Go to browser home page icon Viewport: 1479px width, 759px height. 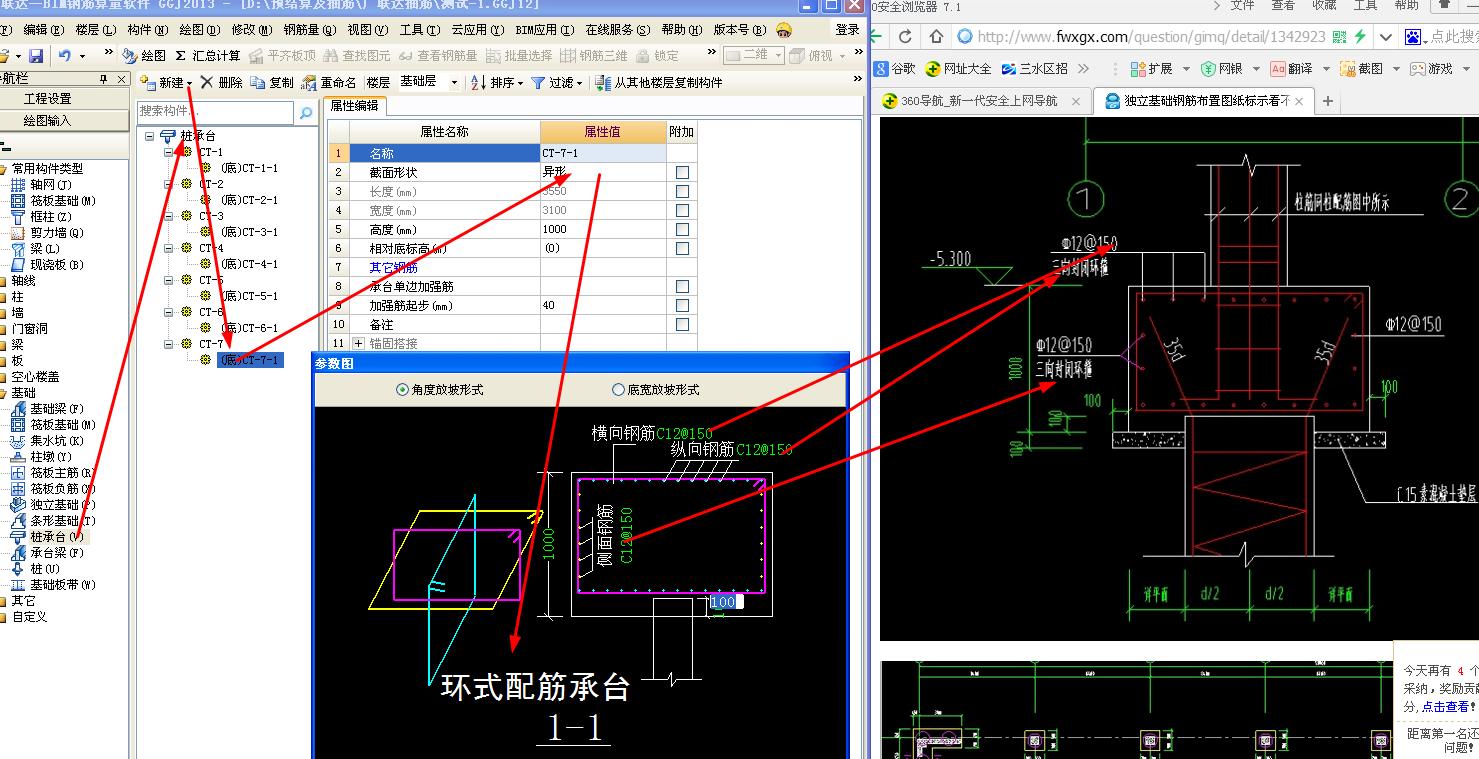936,37
